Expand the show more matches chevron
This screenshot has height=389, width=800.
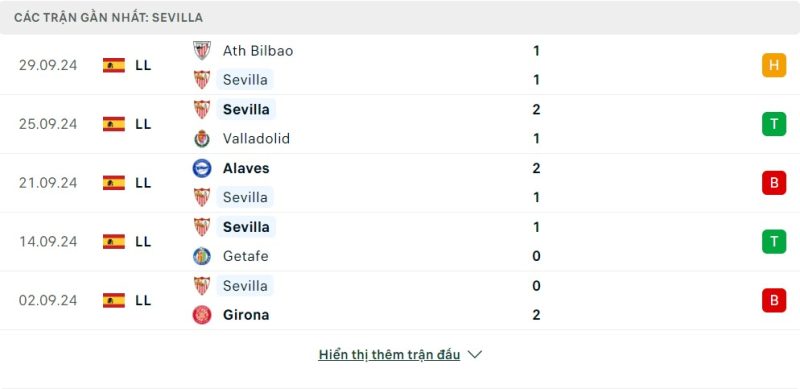click(x=474, y=354)
